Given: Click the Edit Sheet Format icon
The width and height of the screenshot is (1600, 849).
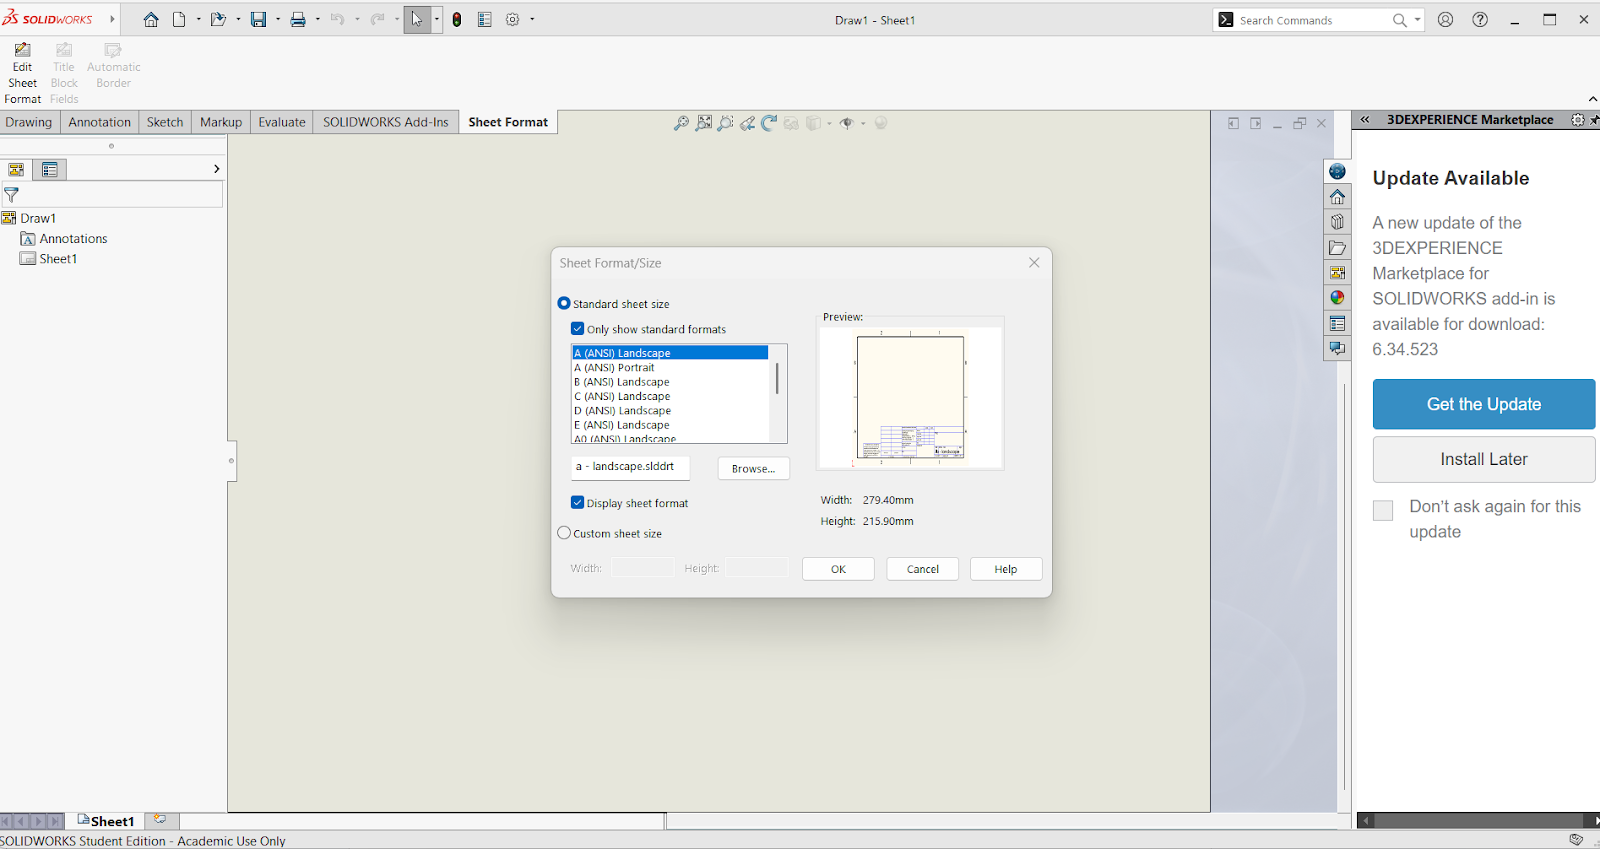Looking at the screenshot, I should click(x=22, y=51).
